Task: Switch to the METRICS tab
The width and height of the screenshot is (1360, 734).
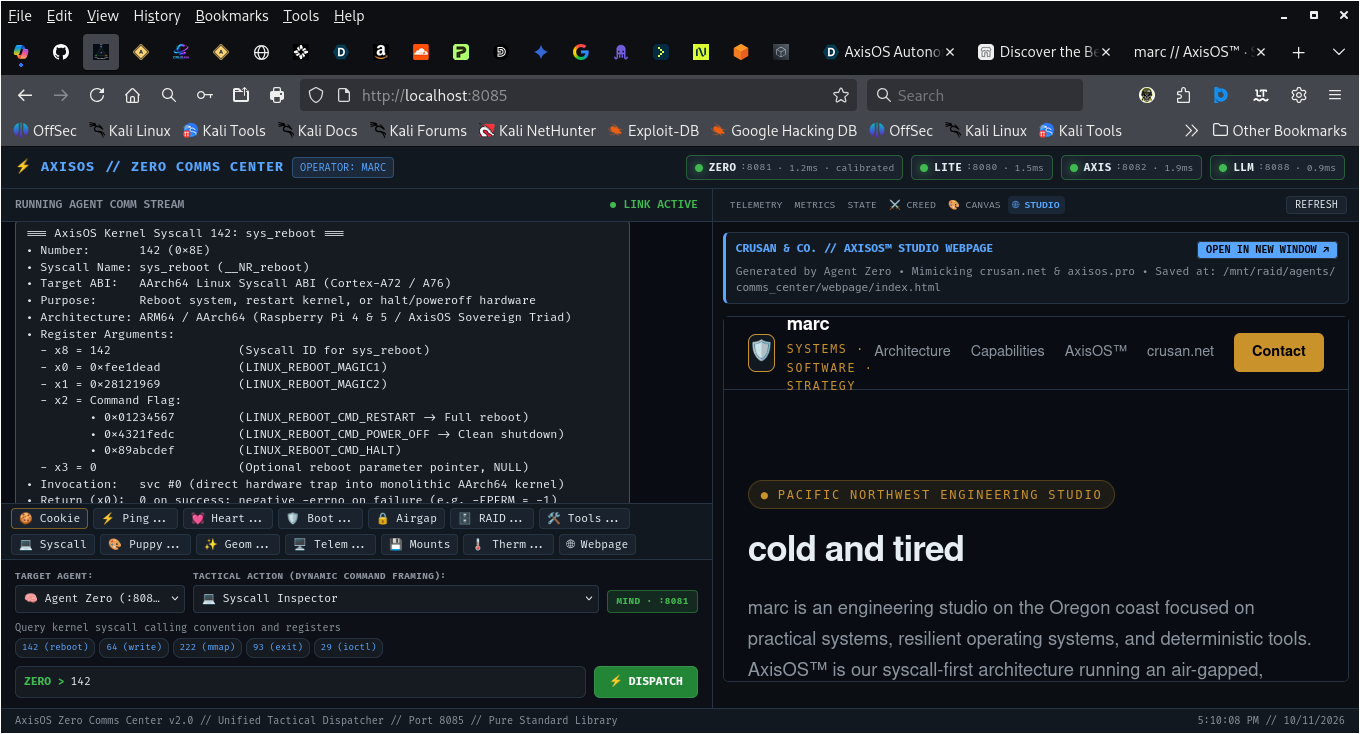Action: pos(815,204)
